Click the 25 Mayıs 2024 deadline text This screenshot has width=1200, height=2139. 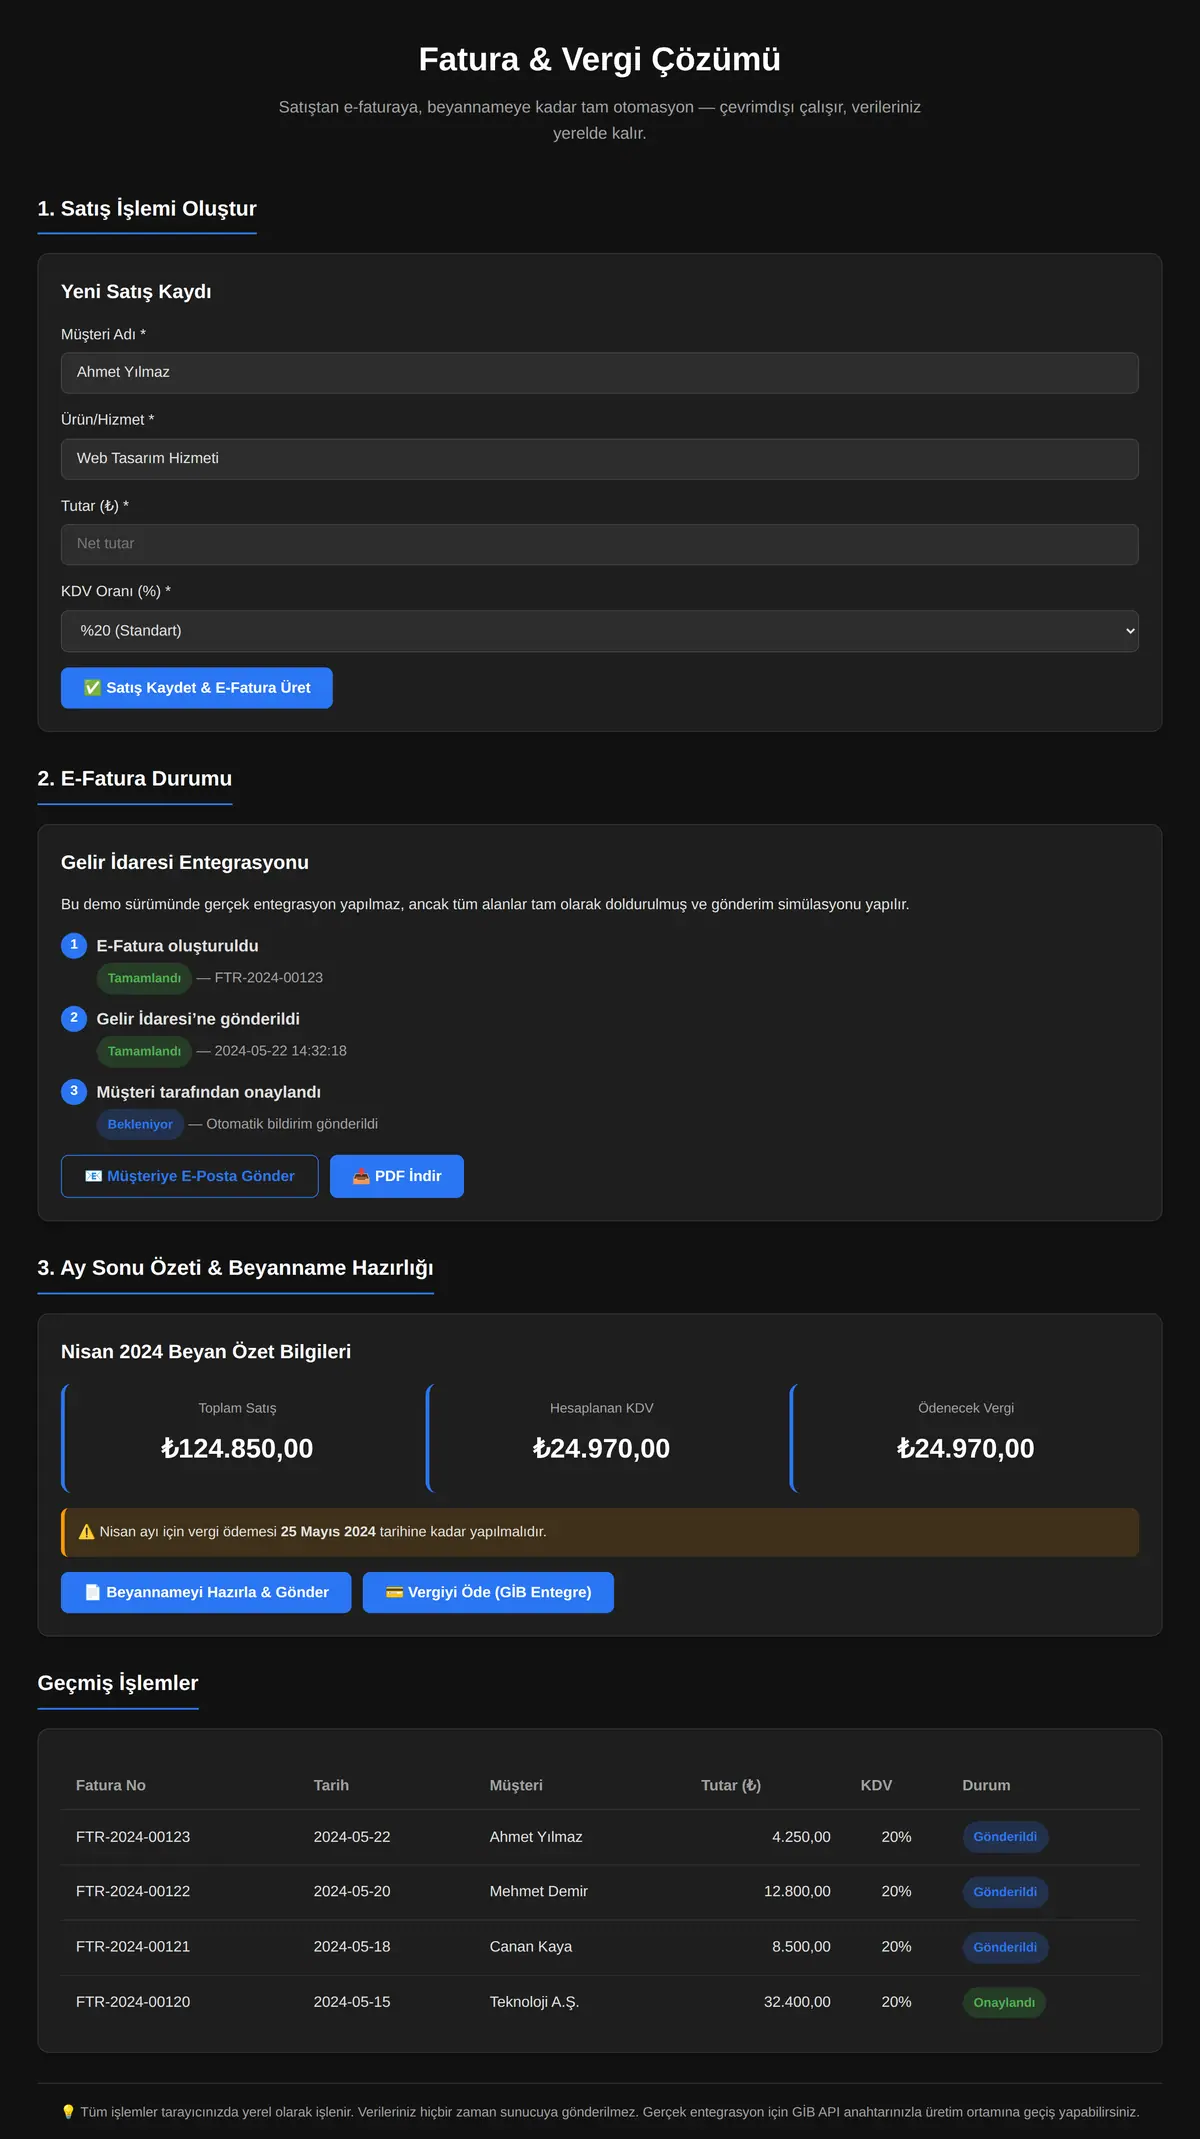[x=328, y=1532]
